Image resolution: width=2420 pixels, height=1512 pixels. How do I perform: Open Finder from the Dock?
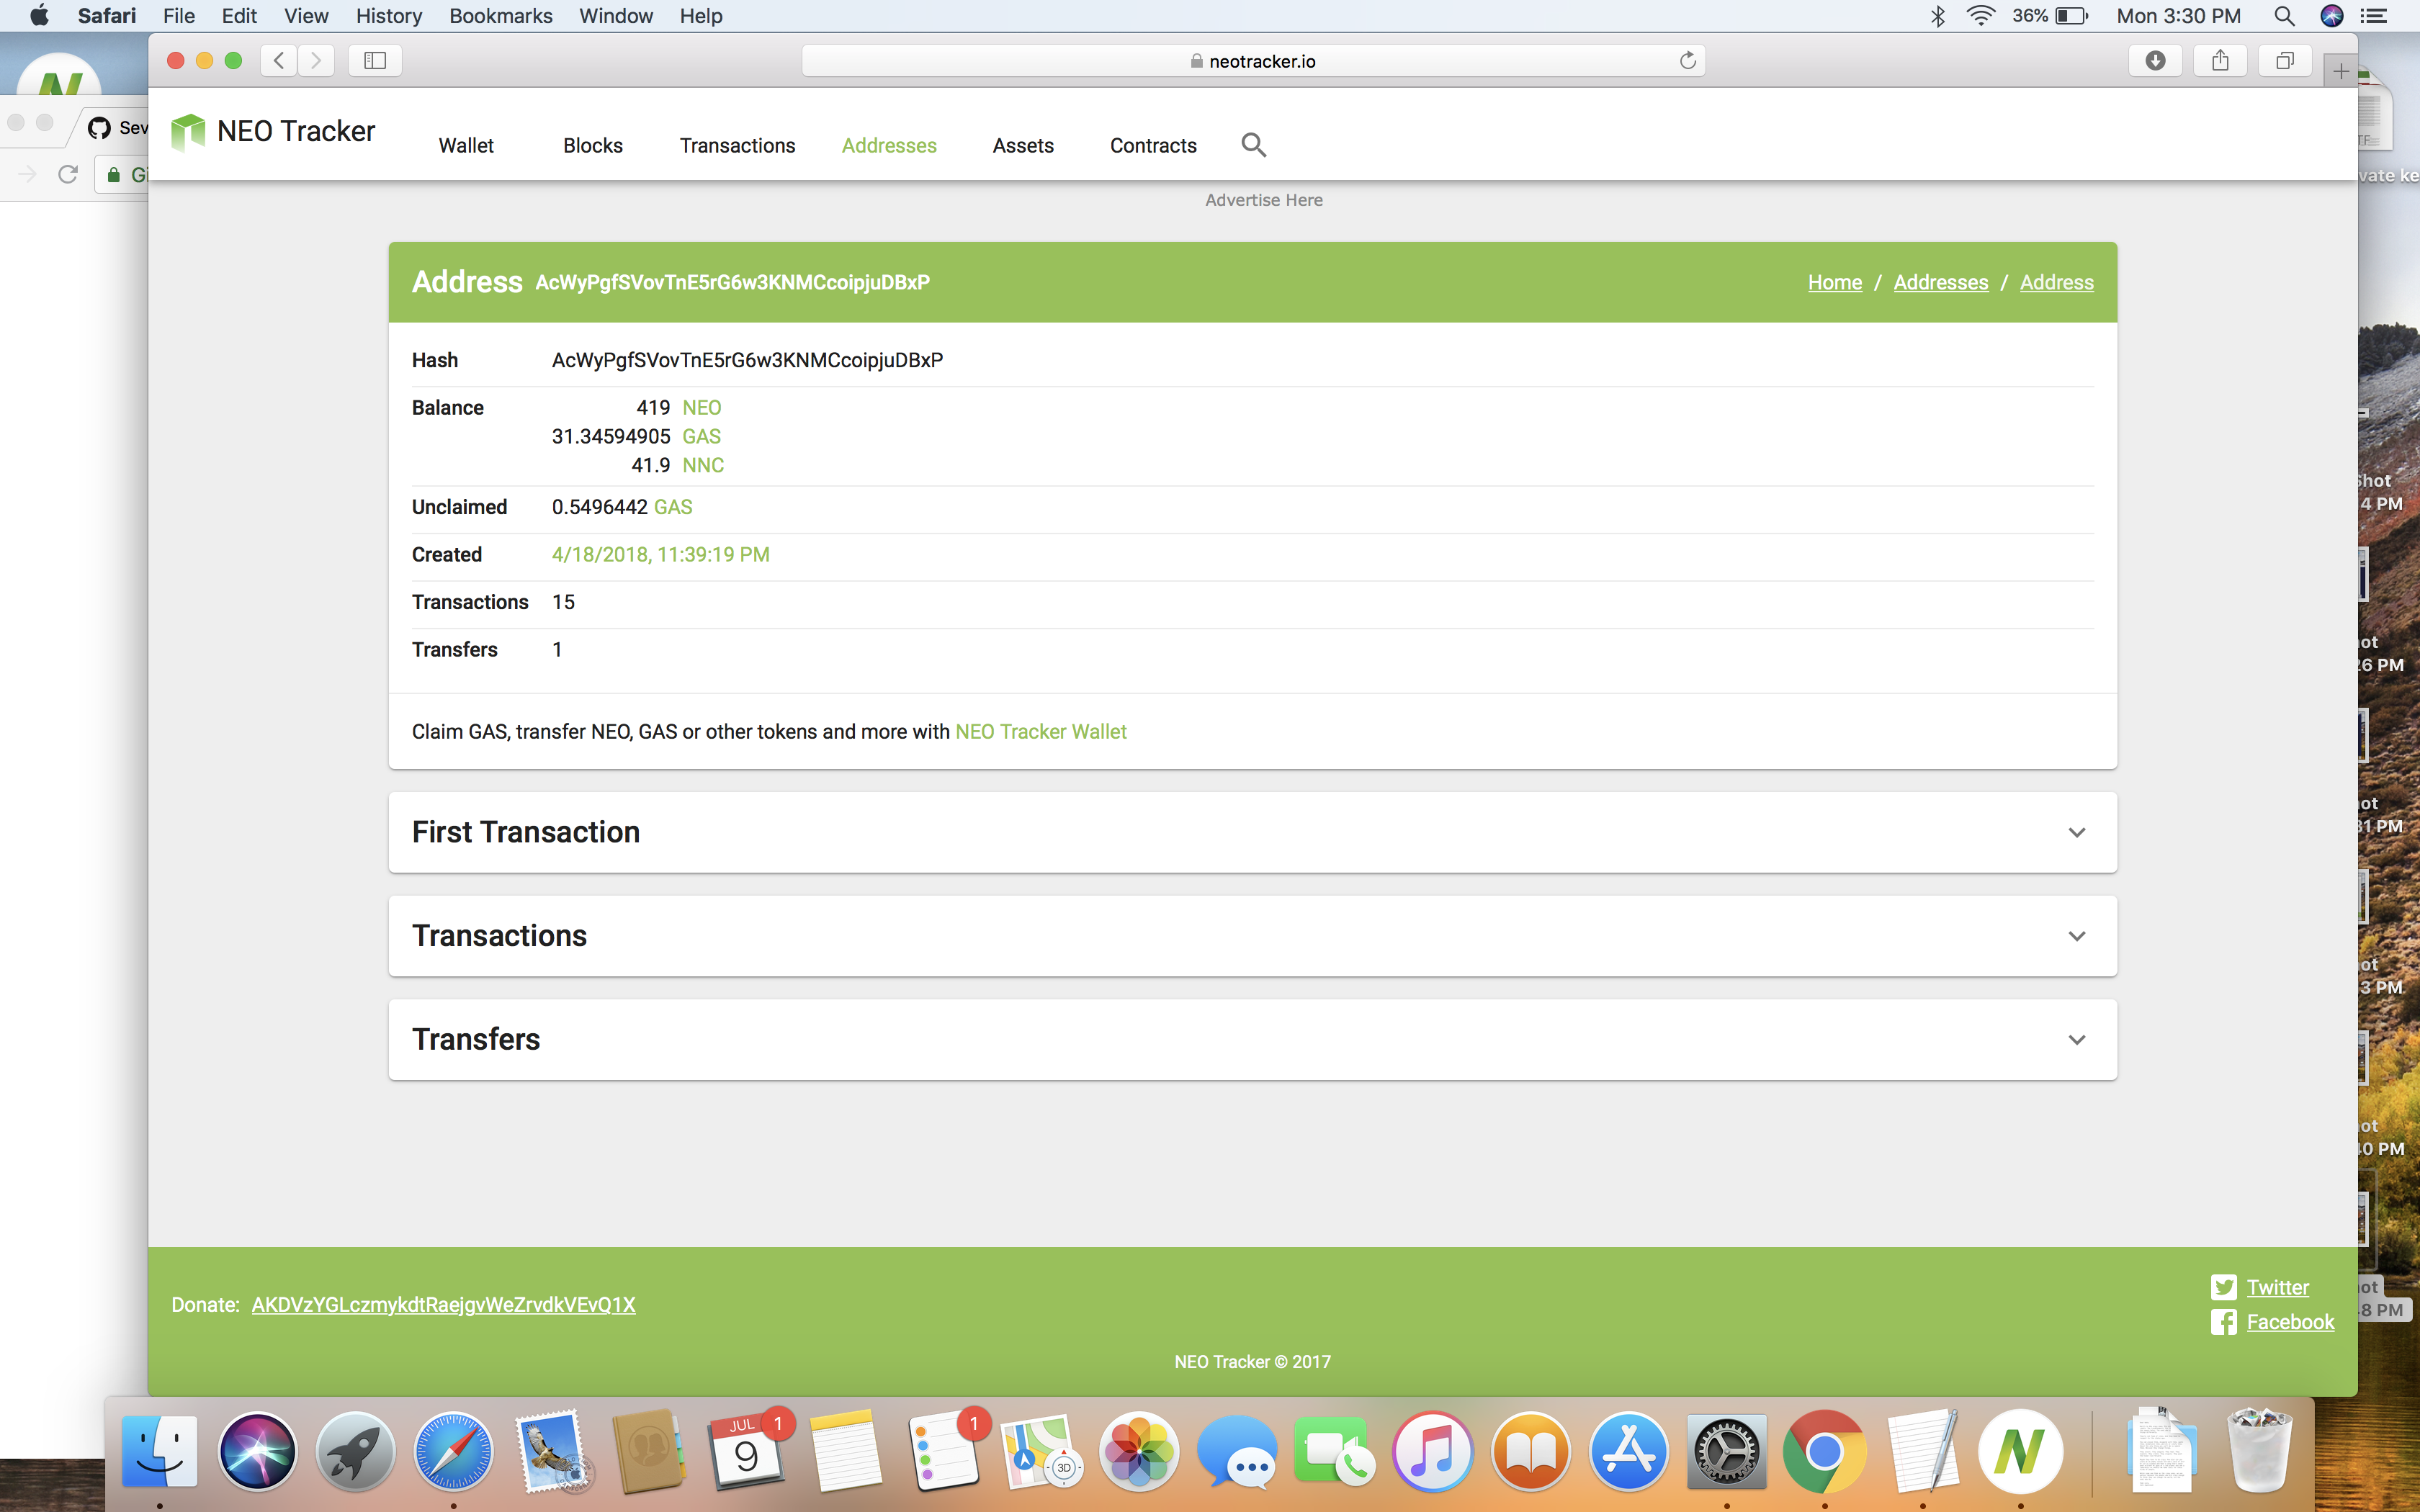tap(159, 1450)
